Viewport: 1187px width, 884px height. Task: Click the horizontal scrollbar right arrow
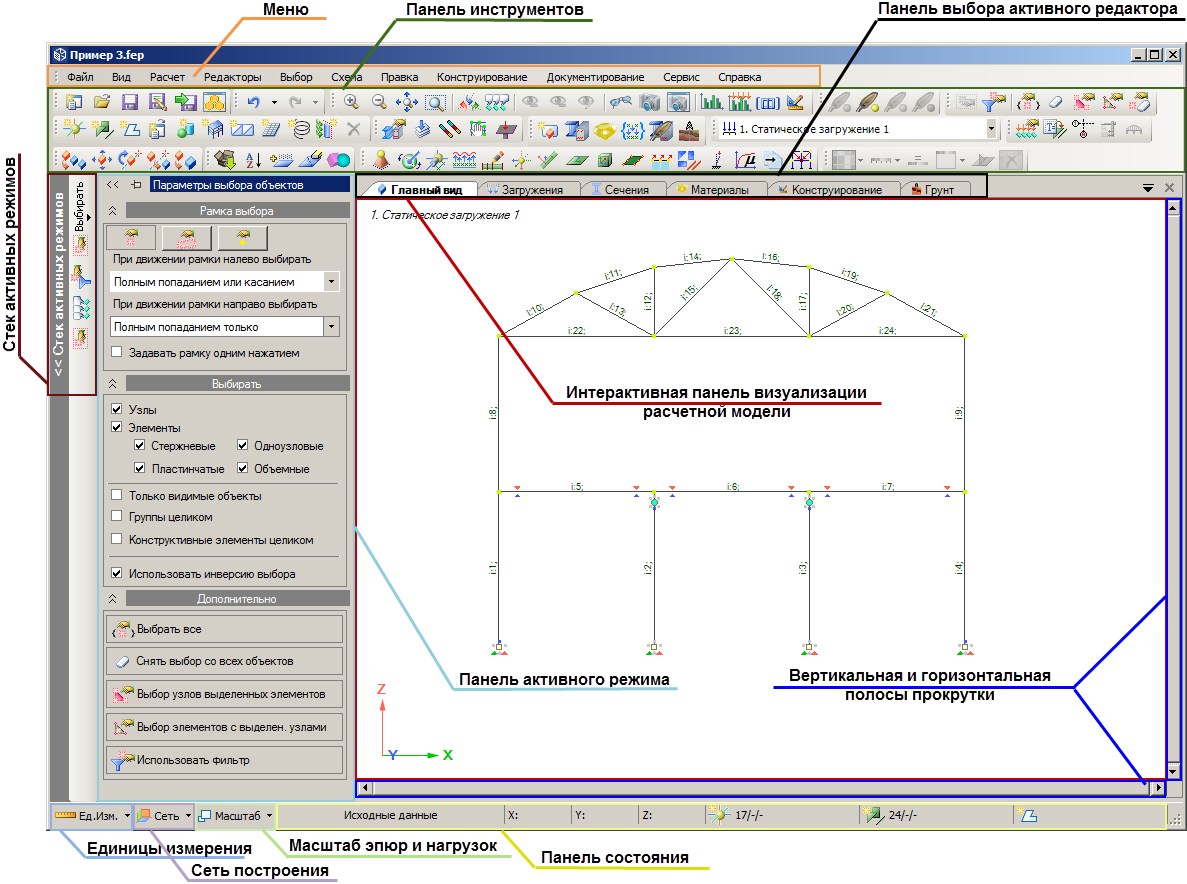coord(1157,788)
